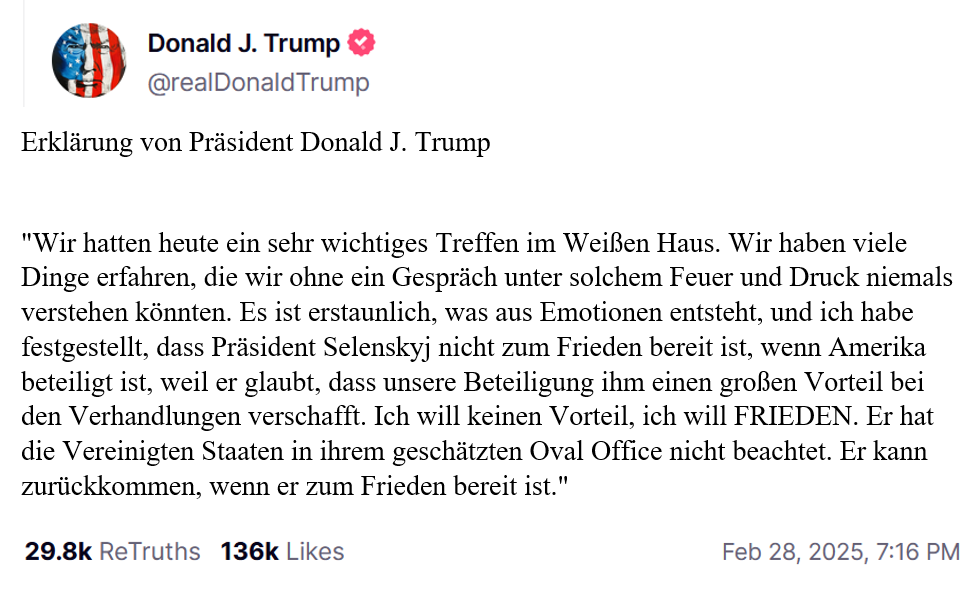Click 'Vereinigten Staaten' in the post text
This screenshot has height=597, width=975.
173,451
